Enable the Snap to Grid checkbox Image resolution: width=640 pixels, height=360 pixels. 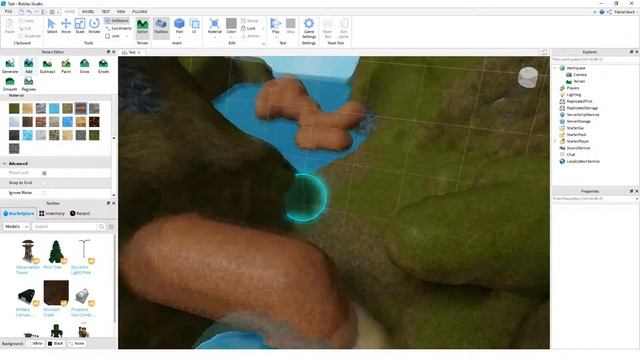coord(44,183)
